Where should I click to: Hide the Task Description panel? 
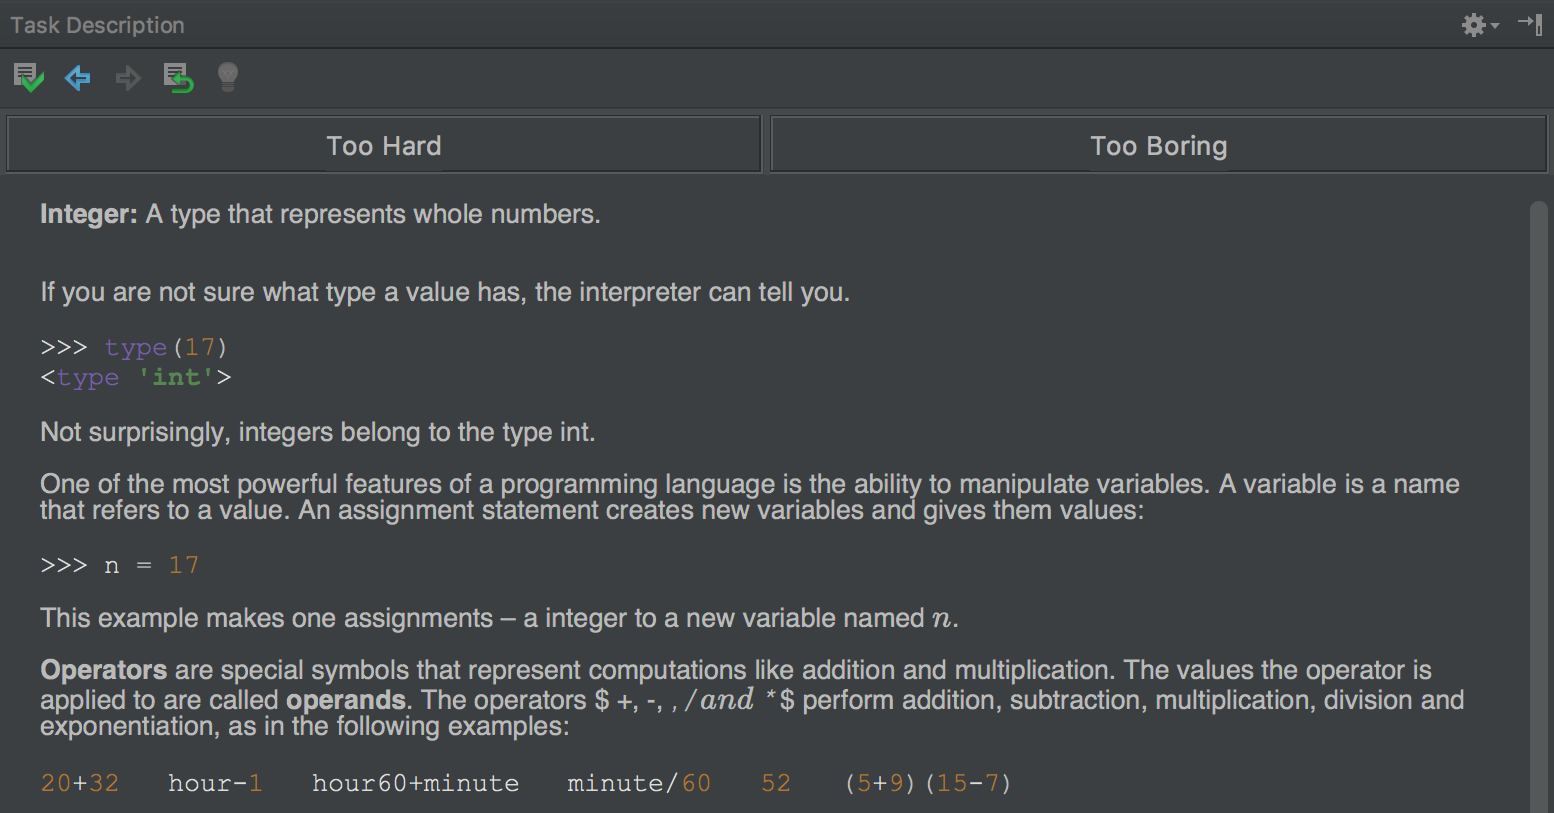coord(1530,25)
